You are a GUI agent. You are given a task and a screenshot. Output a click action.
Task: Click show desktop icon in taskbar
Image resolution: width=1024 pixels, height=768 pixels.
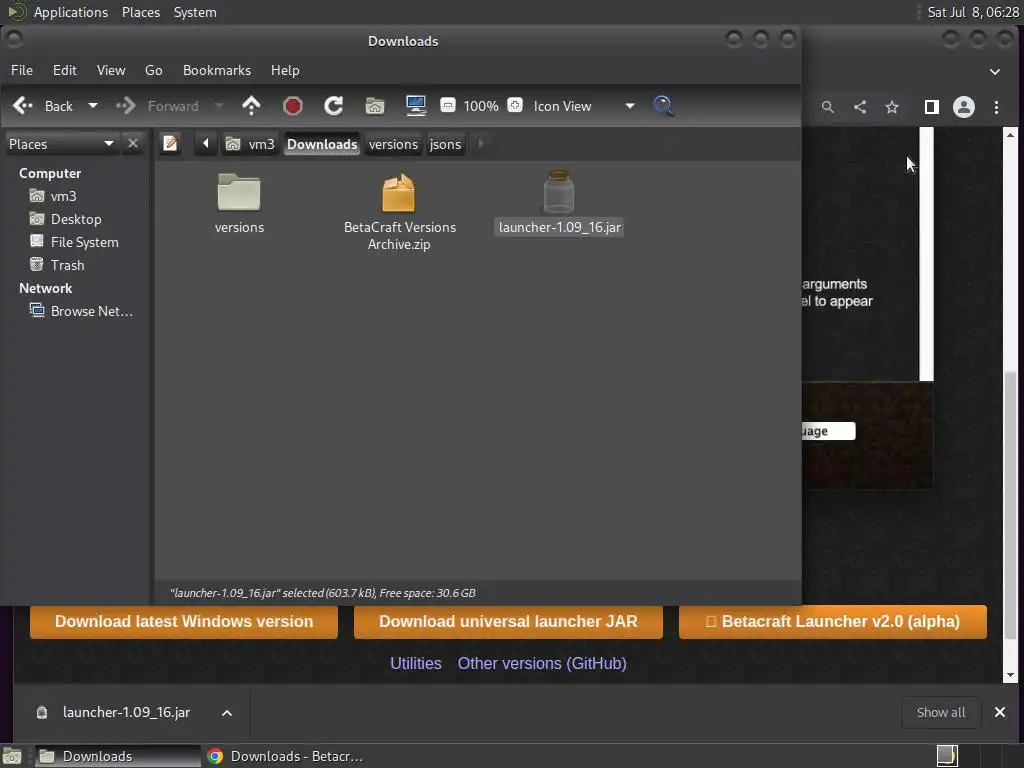[x=12, y=757]
